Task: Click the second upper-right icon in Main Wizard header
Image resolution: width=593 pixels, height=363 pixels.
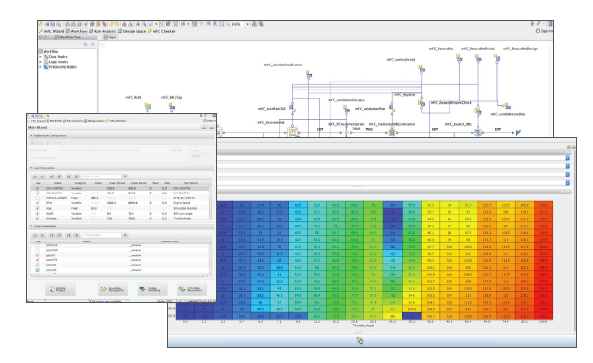Action: 211,127
